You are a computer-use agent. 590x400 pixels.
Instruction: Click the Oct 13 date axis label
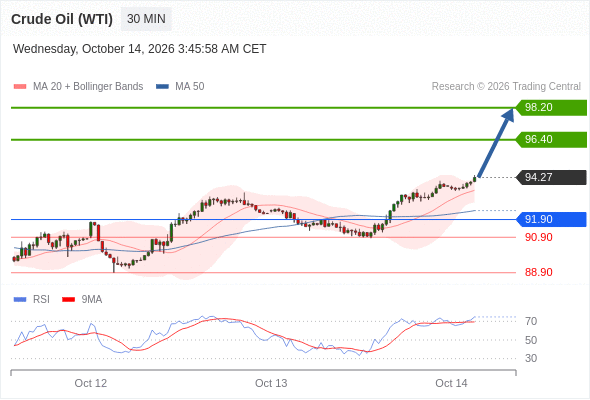coord(271,383)
